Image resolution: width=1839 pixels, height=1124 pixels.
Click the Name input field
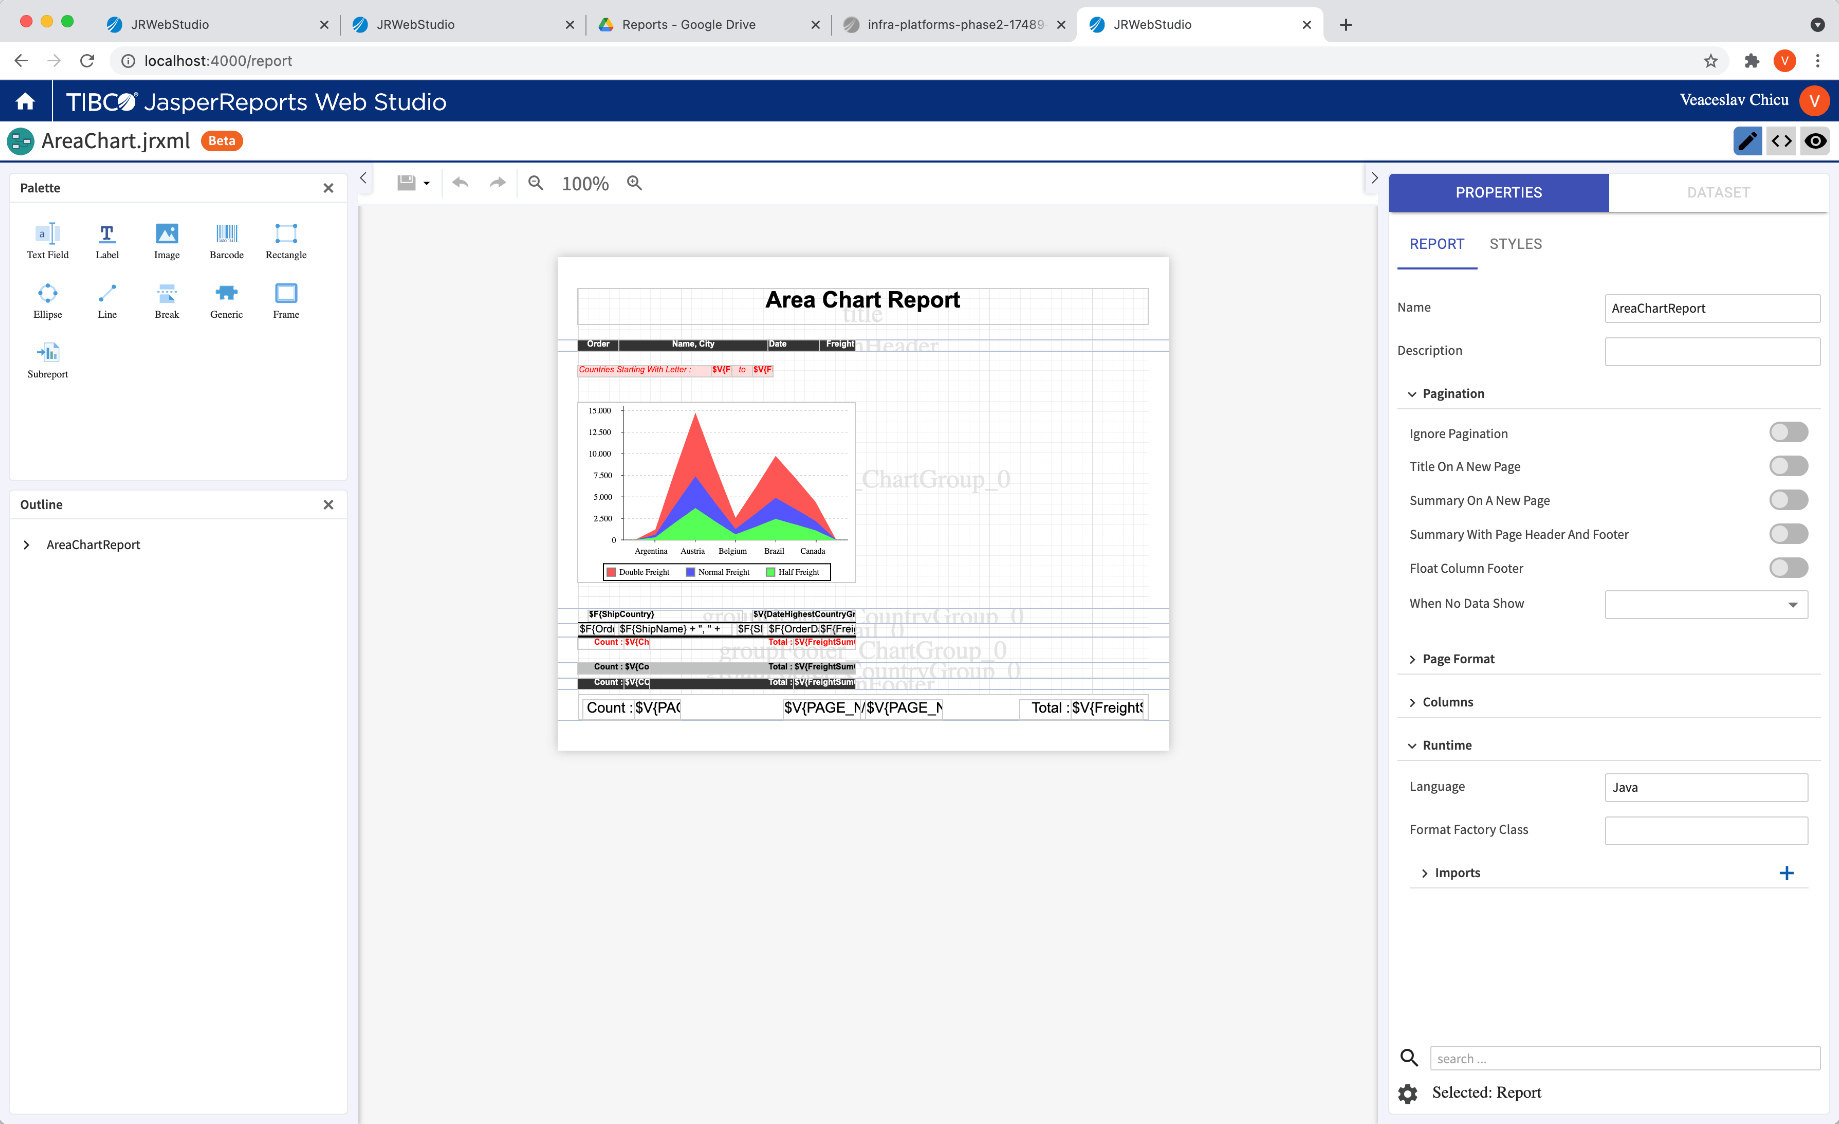coord(1712,308)
